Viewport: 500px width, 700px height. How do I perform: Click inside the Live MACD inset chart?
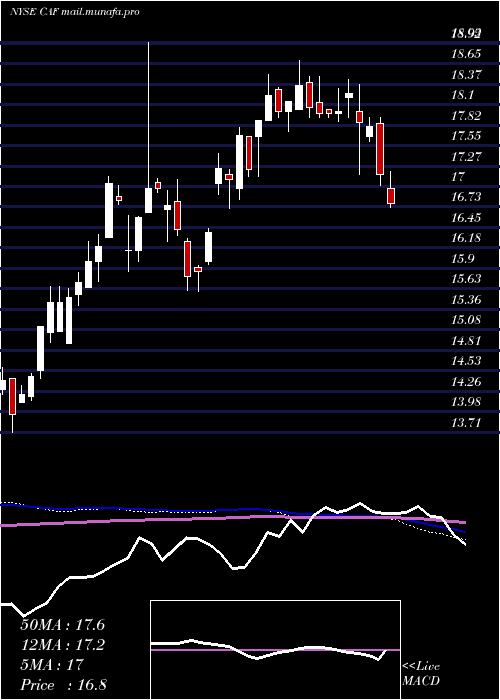[275, 650]
